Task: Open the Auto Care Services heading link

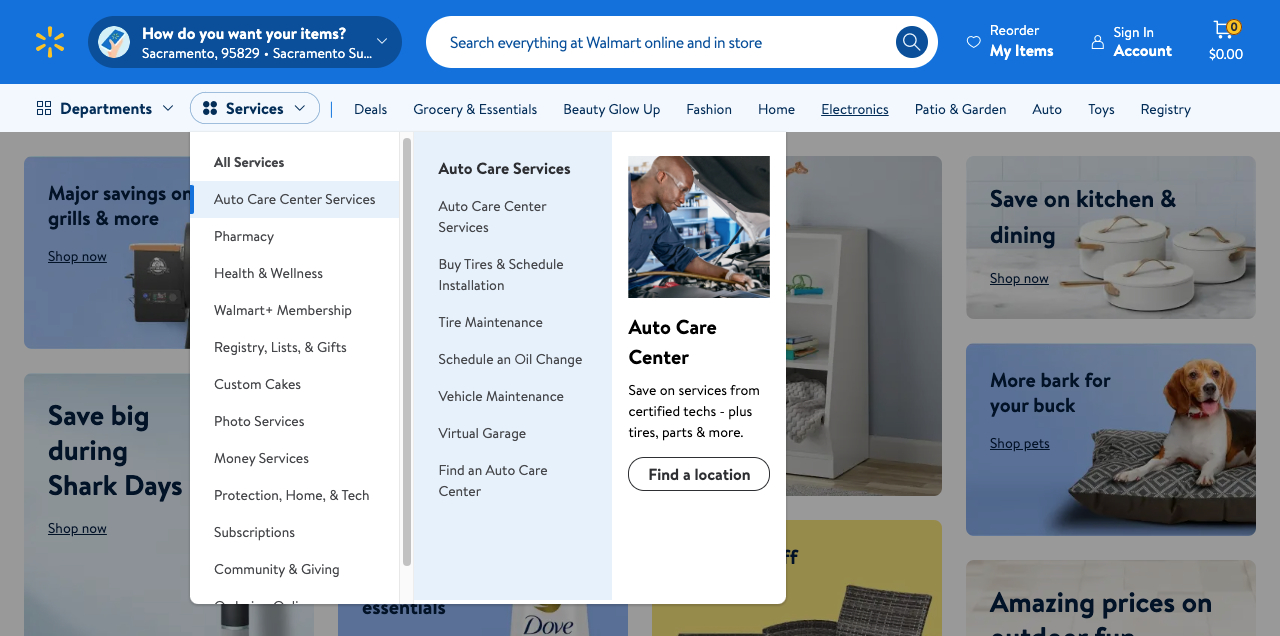Action: pyautogui.click(x=504, y=168)
